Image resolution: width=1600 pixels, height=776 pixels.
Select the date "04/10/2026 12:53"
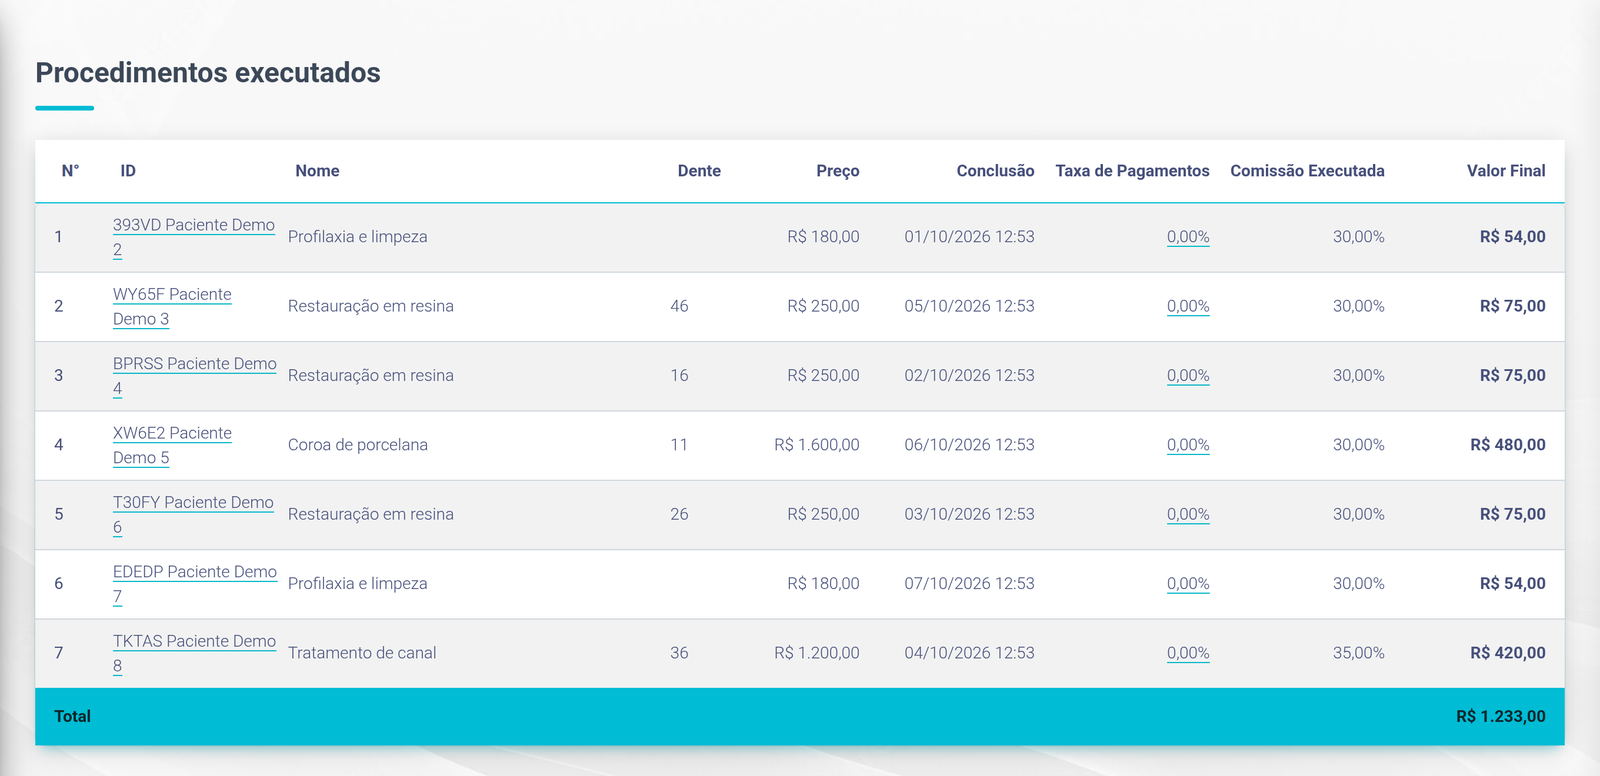(x=970, y=653)
